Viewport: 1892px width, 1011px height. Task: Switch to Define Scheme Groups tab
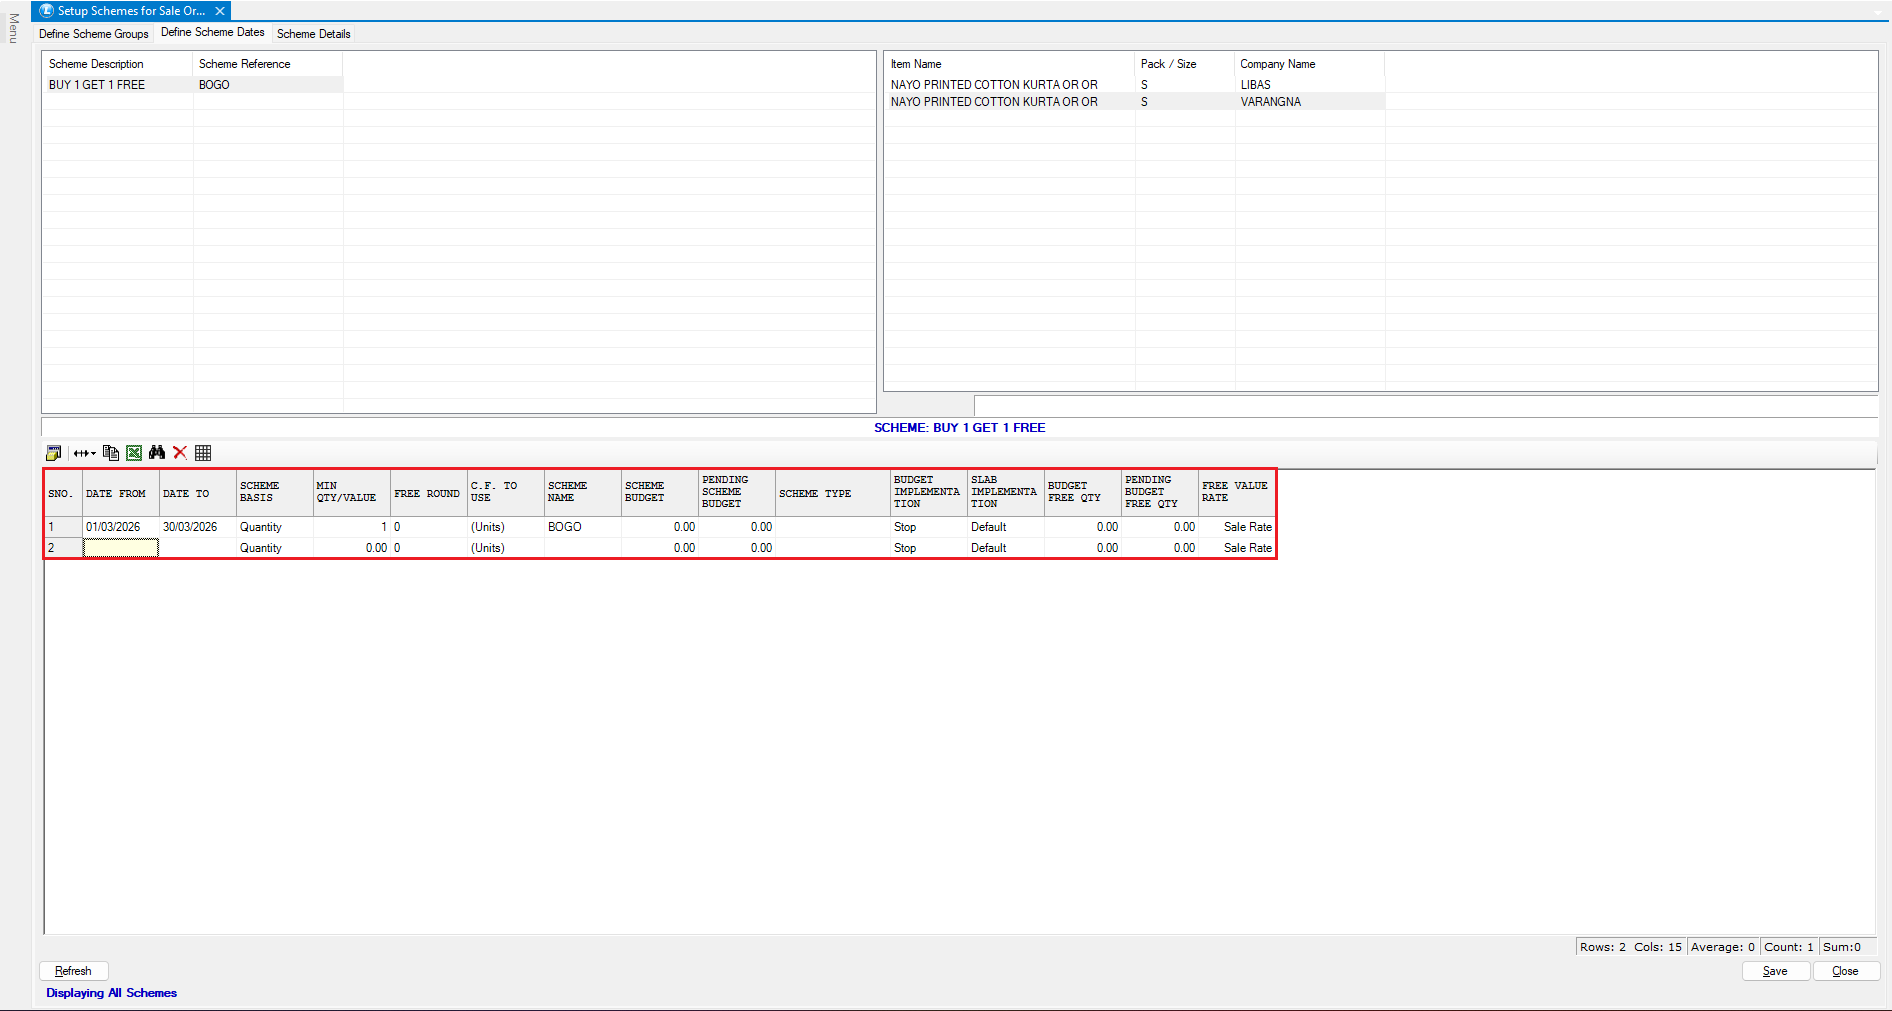point(94,34)
